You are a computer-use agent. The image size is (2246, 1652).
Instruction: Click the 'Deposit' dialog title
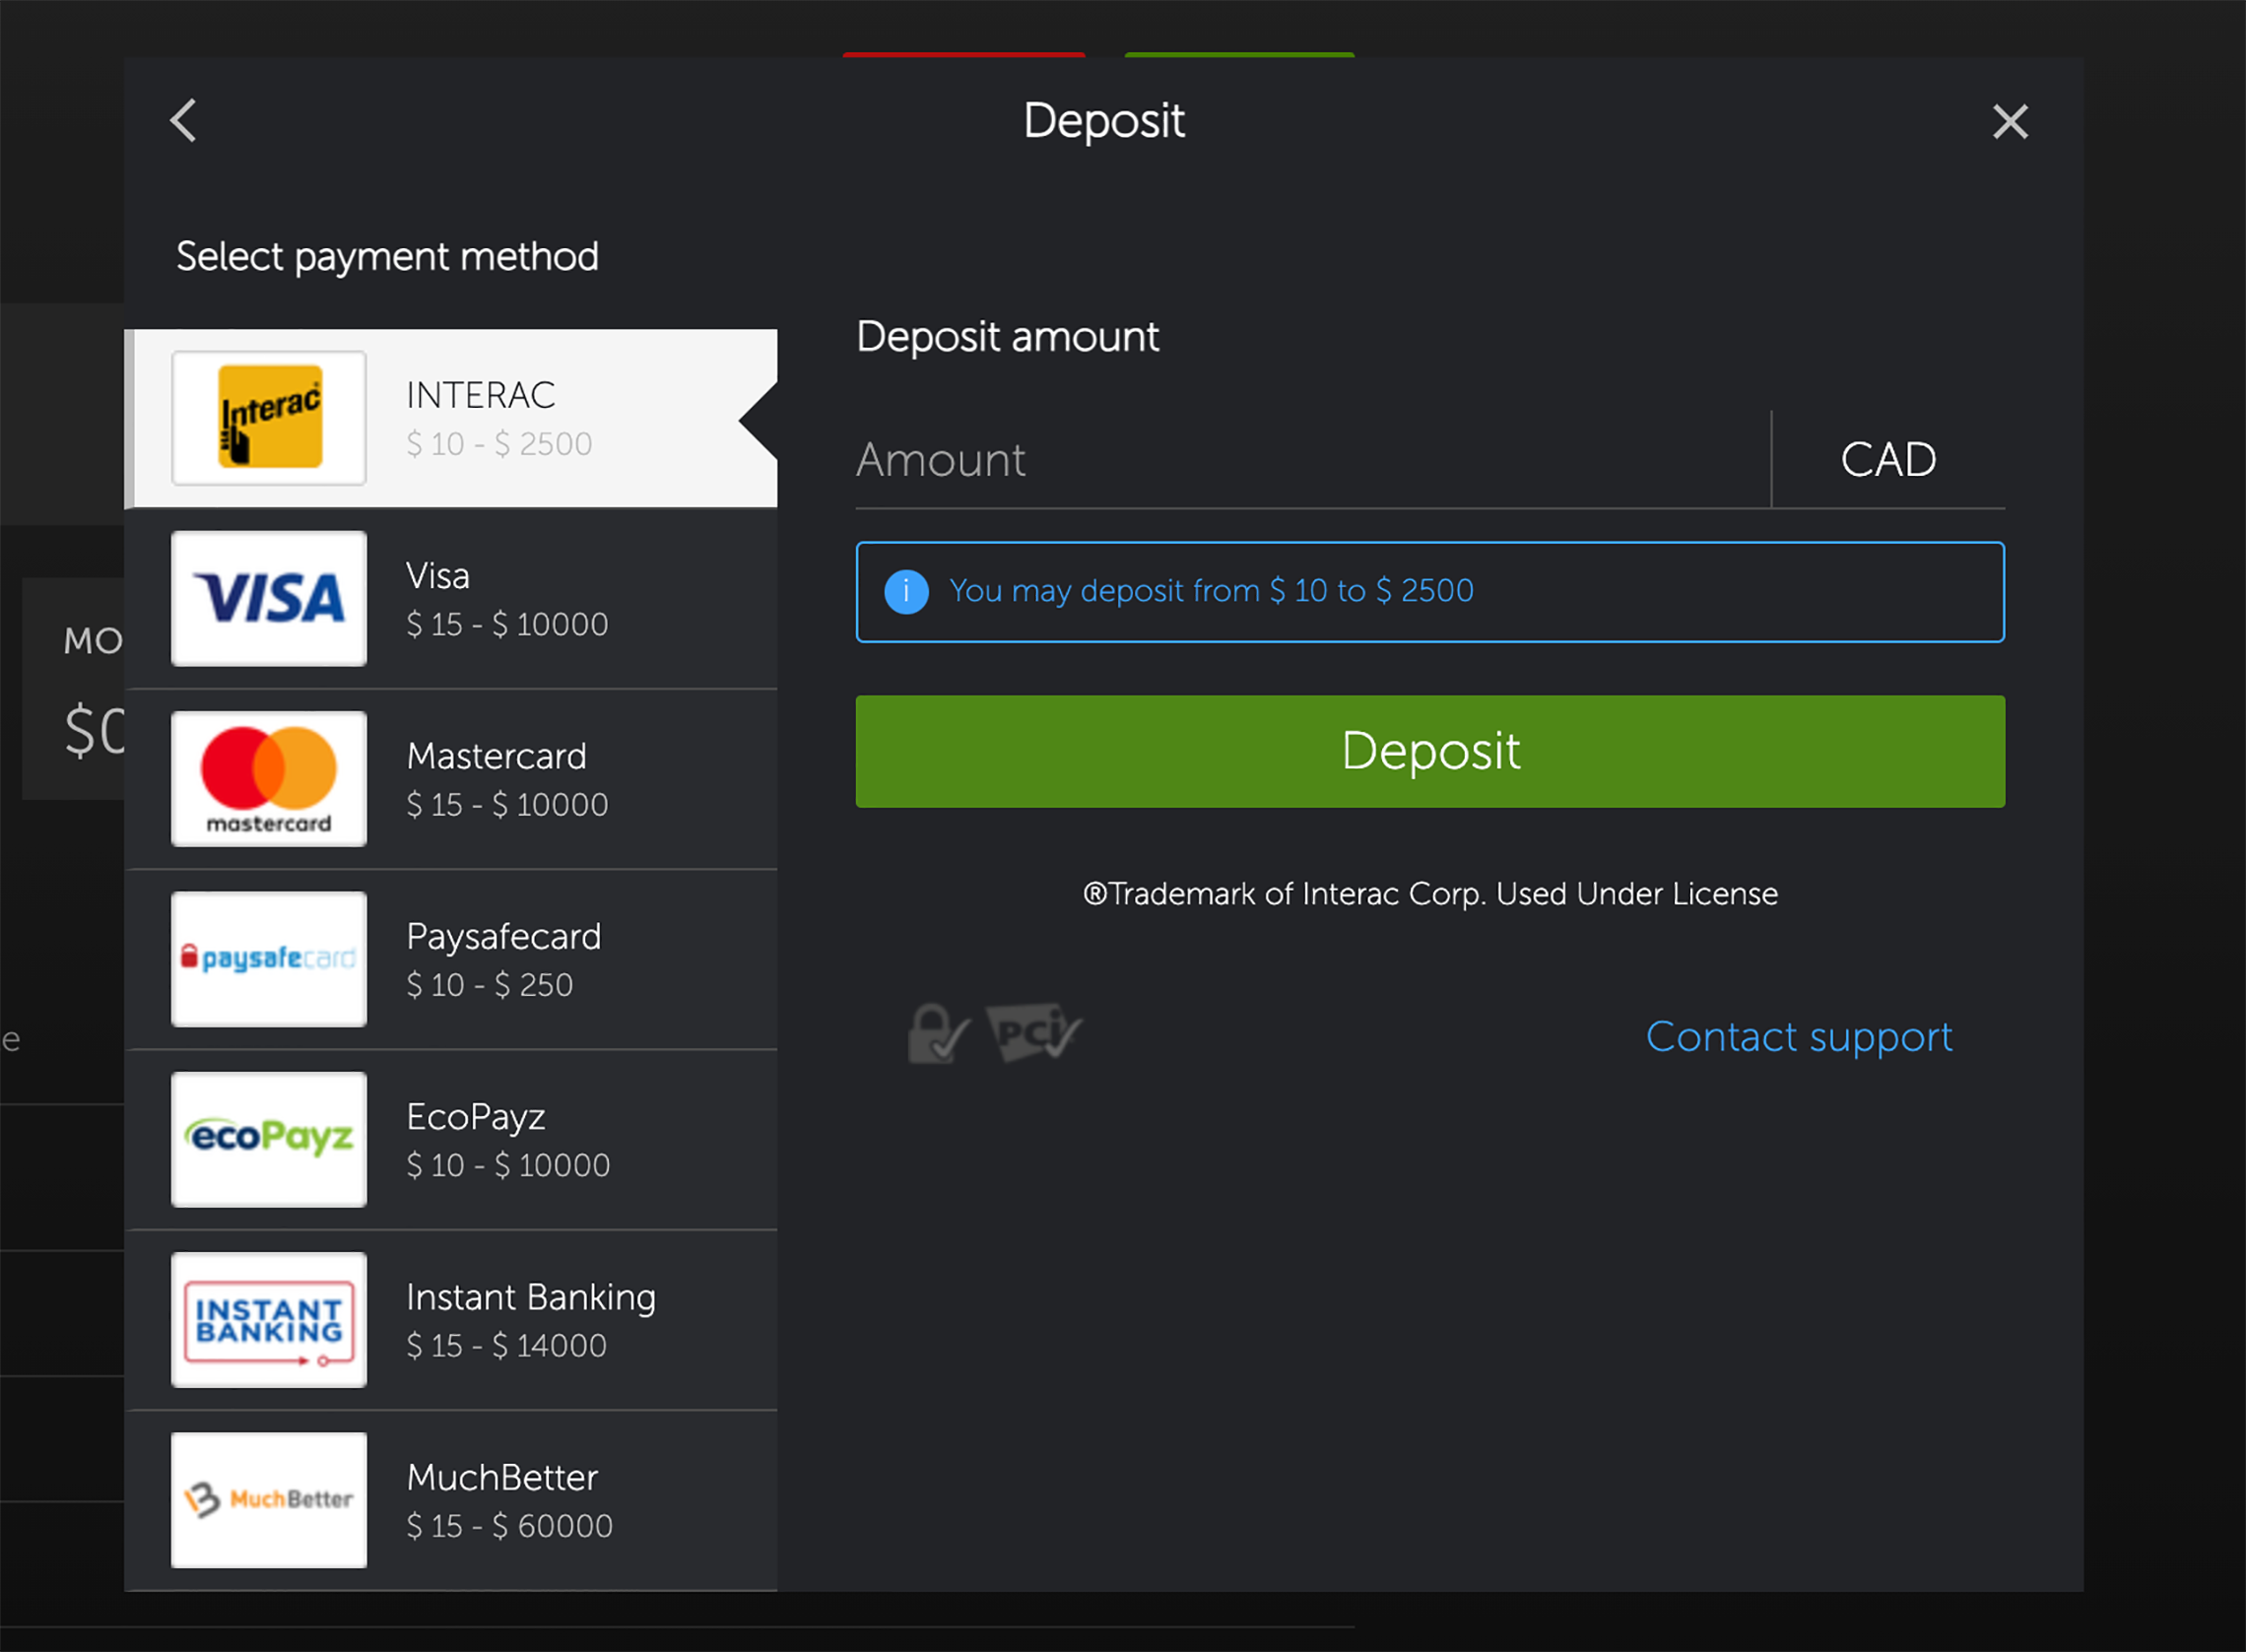pyautogui.click(x=1103, y=122)
